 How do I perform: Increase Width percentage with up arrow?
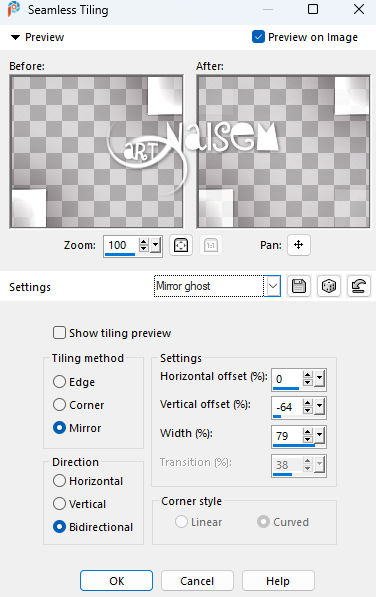308,432
